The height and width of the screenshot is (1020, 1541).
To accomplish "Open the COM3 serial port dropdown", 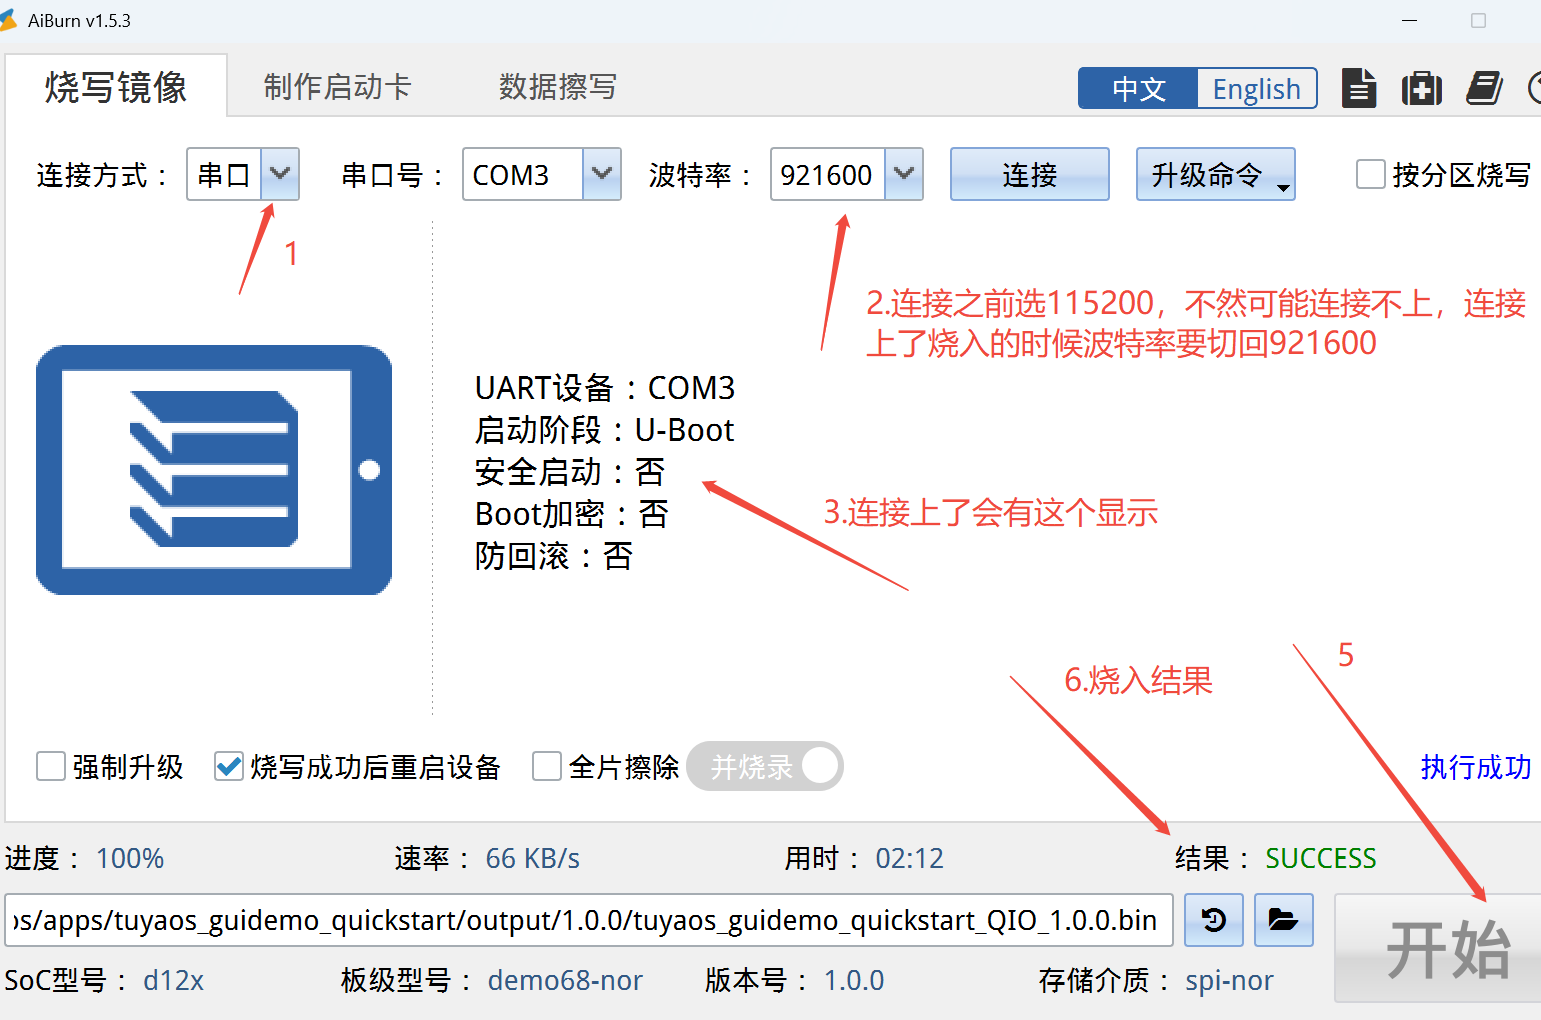I will [601, 174].
